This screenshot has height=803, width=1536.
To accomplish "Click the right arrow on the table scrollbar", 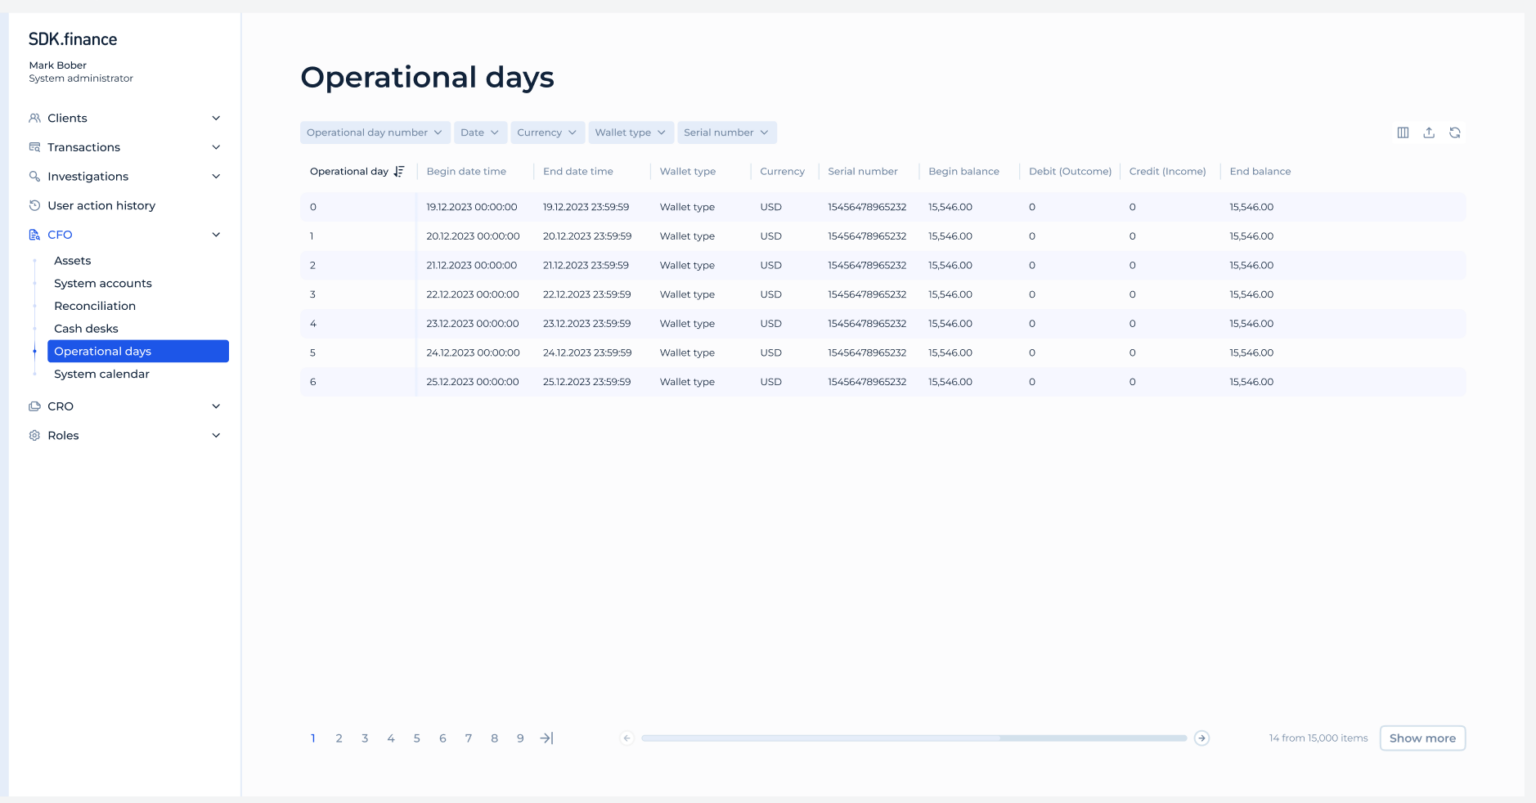I will [1201, 738].
